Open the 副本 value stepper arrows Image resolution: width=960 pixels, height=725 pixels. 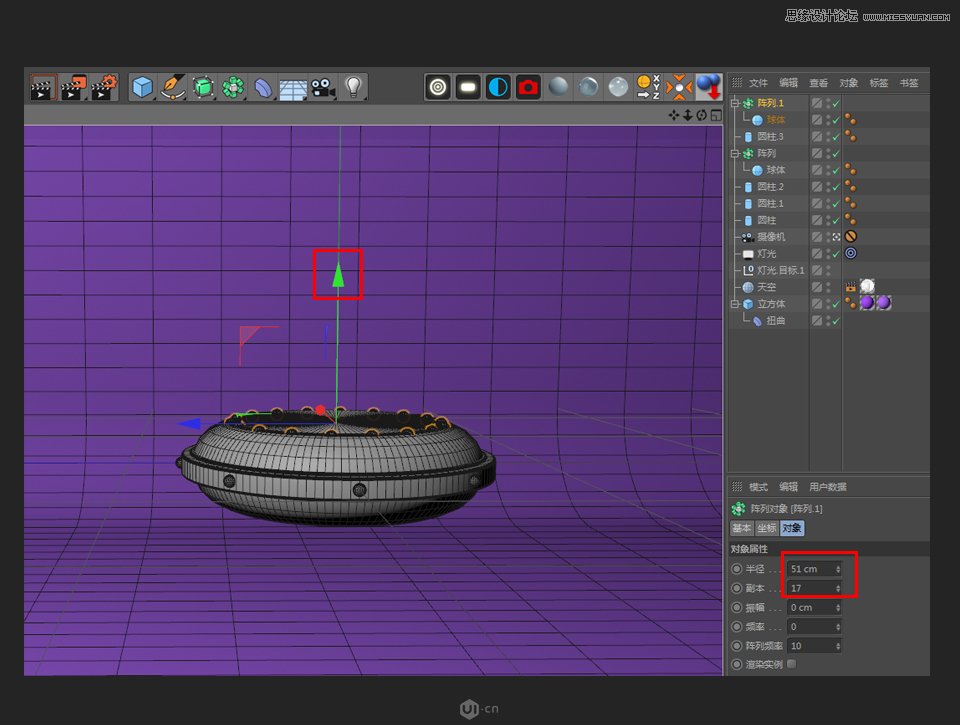838,588
